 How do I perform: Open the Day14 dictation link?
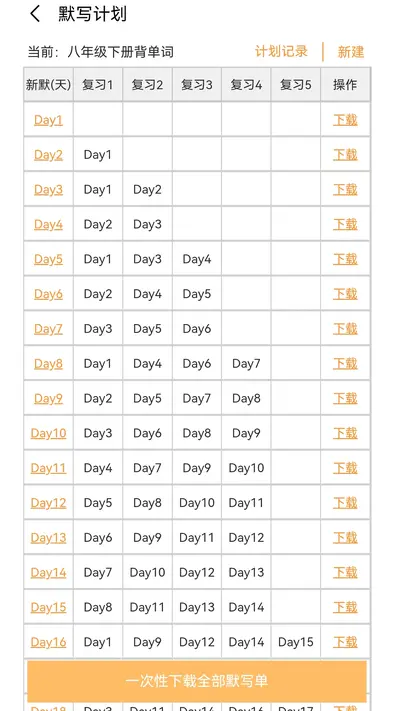(48, 573)
